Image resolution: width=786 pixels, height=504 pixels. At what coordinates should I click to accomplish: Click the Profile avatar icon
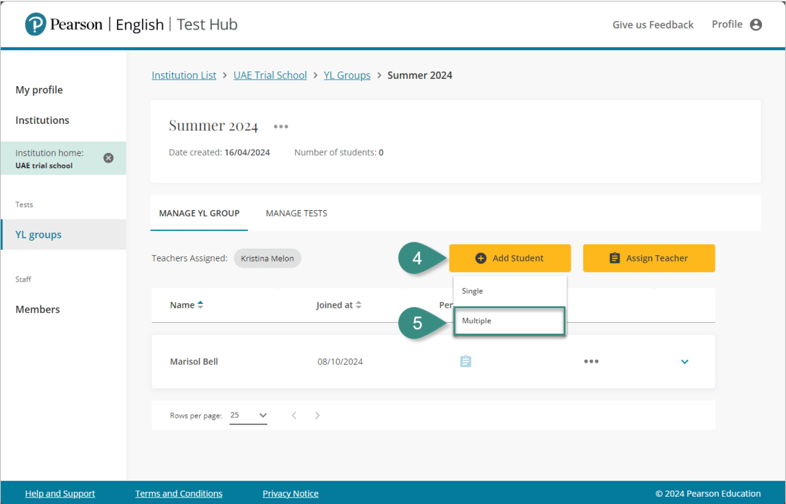click(x=756, y=25)
